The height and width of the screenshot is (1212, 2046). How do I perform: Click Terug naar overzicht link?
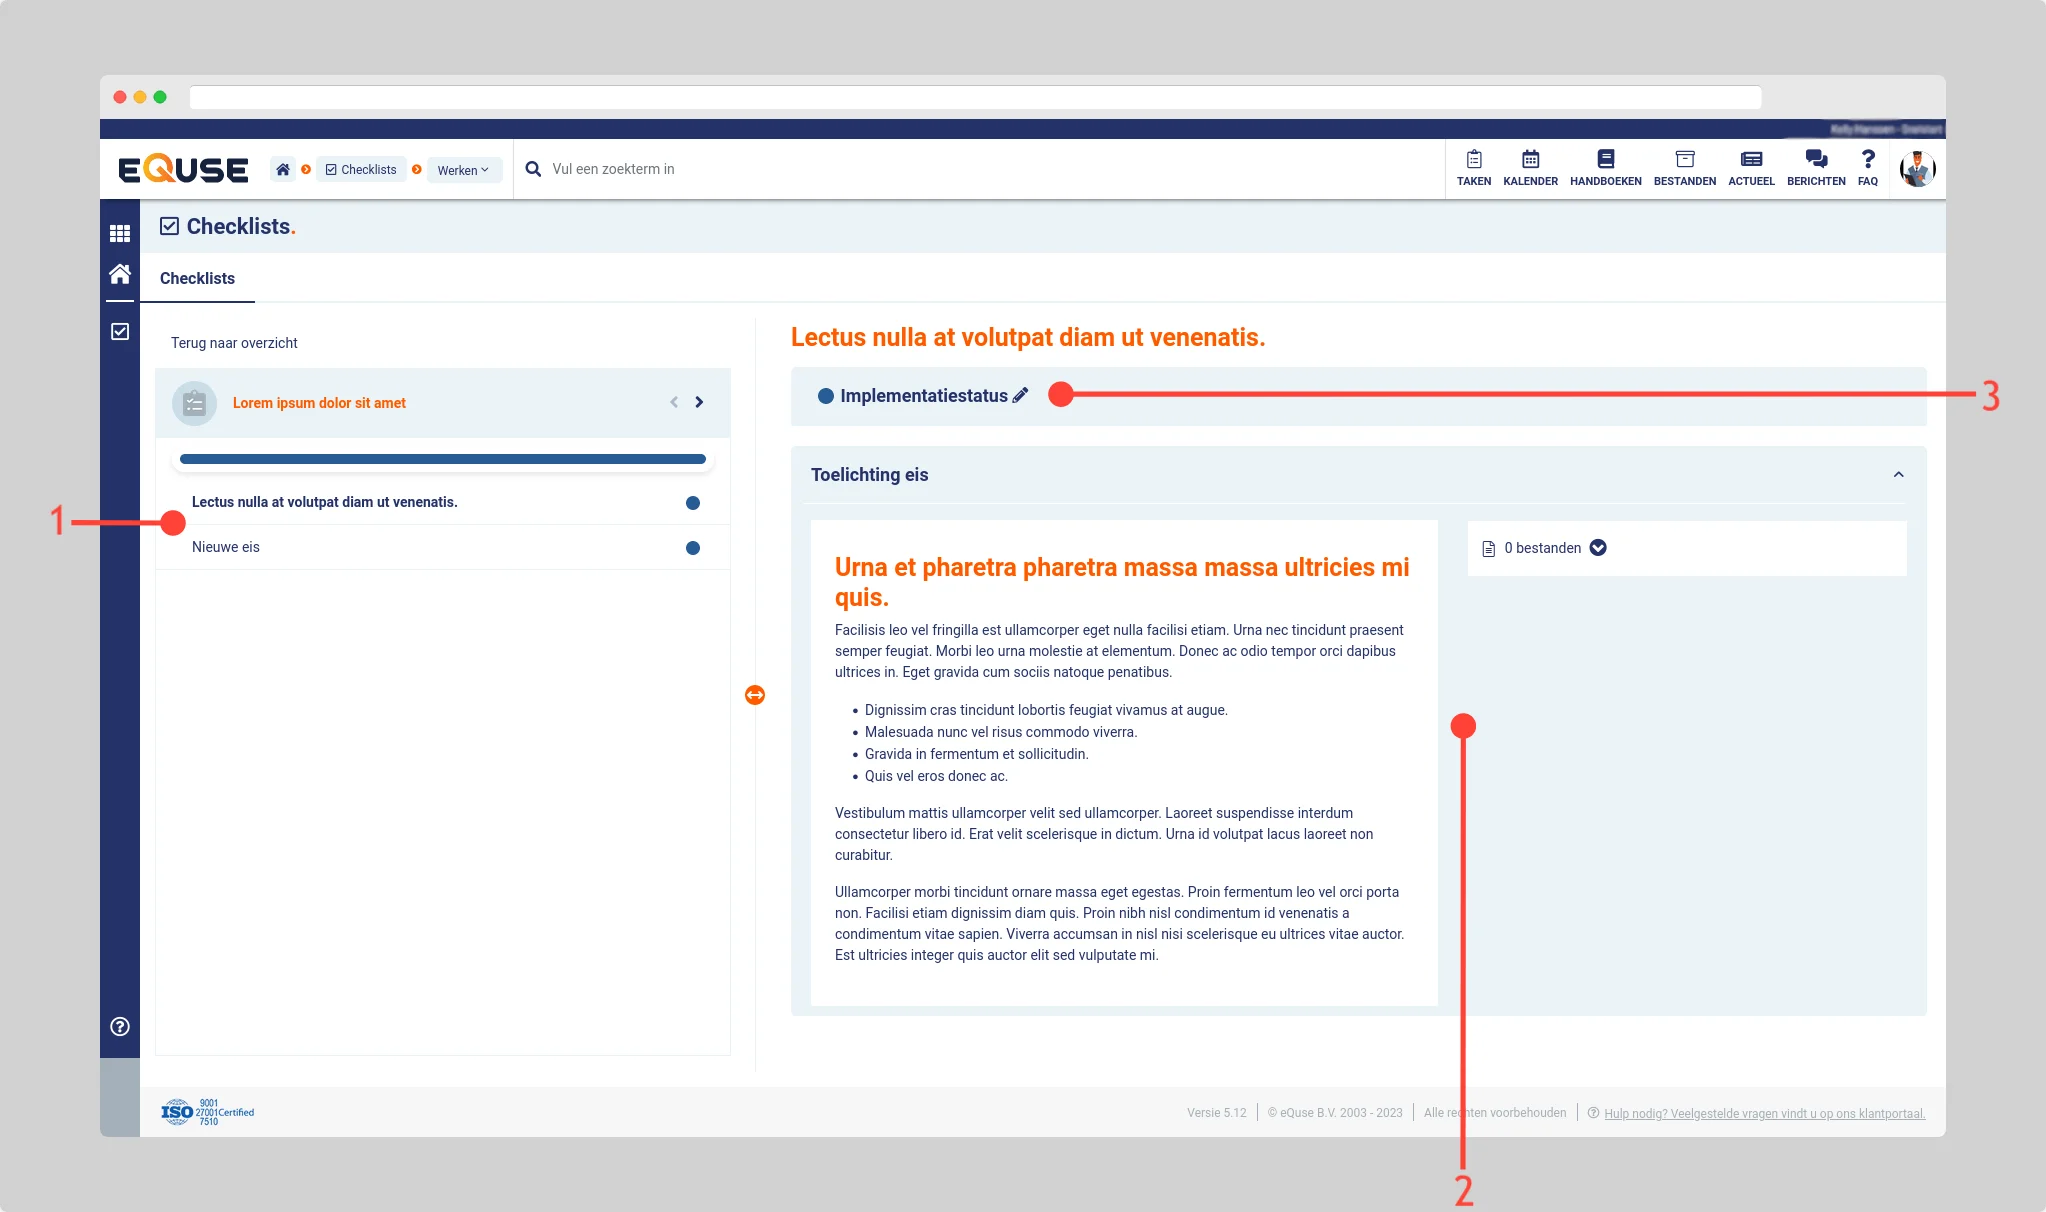point(234,343)
